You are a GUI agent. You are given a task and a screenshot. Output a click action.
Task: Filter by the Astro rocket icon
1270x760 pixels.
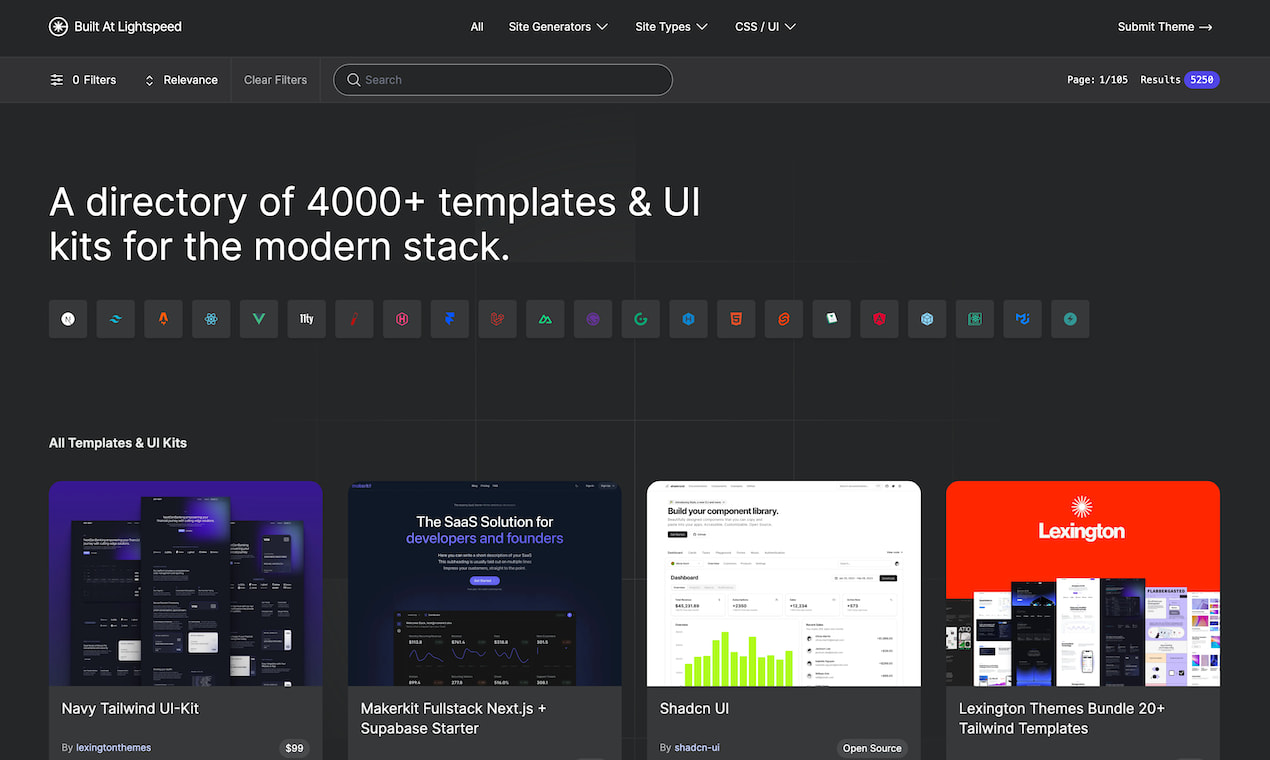pyautogui.click(x=163, y=319)
